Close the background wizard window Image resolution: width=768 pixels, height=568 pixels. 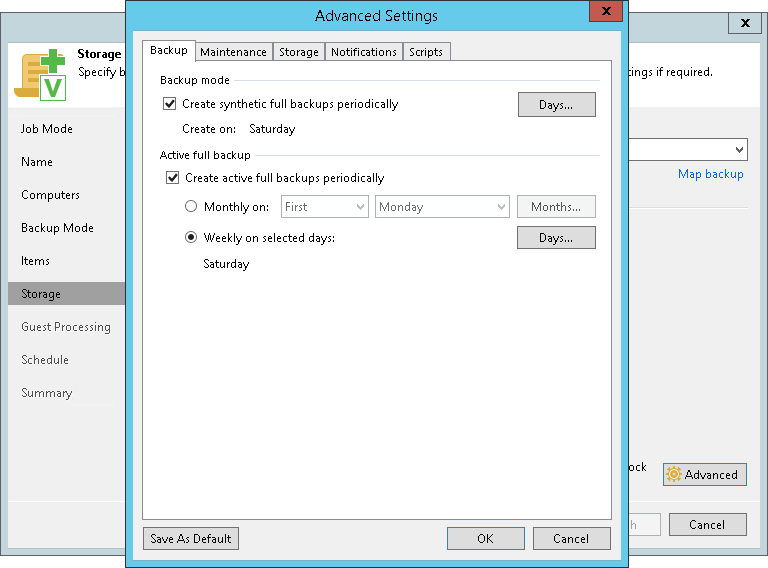pos(745,22)
